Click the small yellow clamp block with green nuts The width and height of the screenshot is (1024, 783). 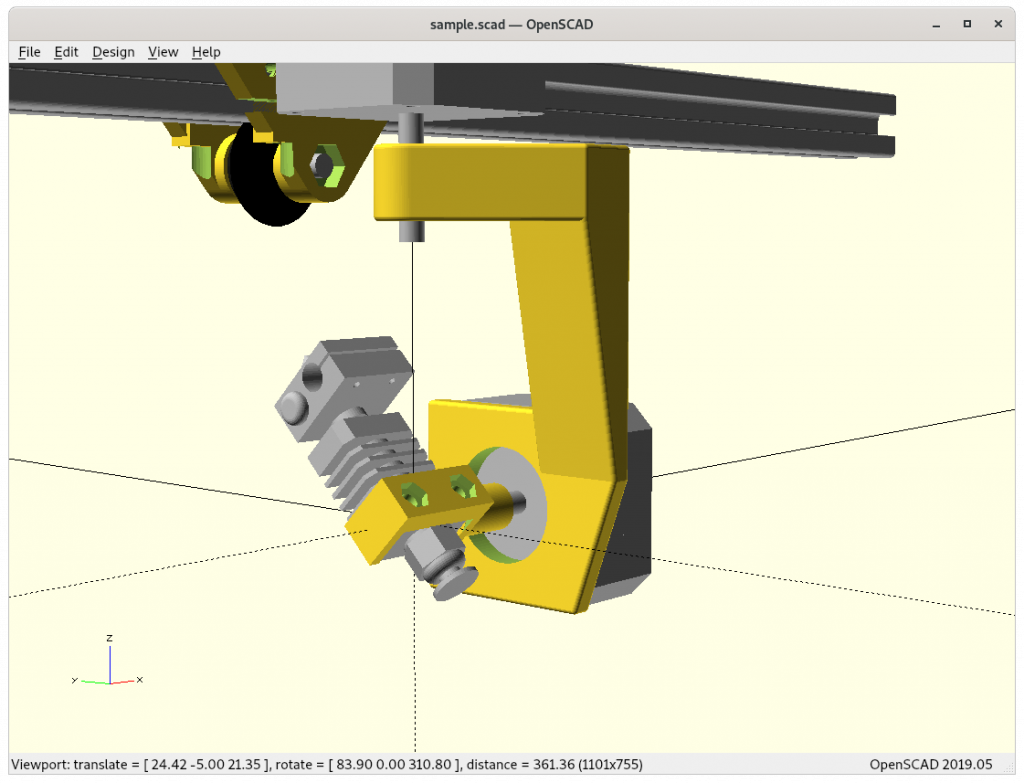tap(418, 513)
